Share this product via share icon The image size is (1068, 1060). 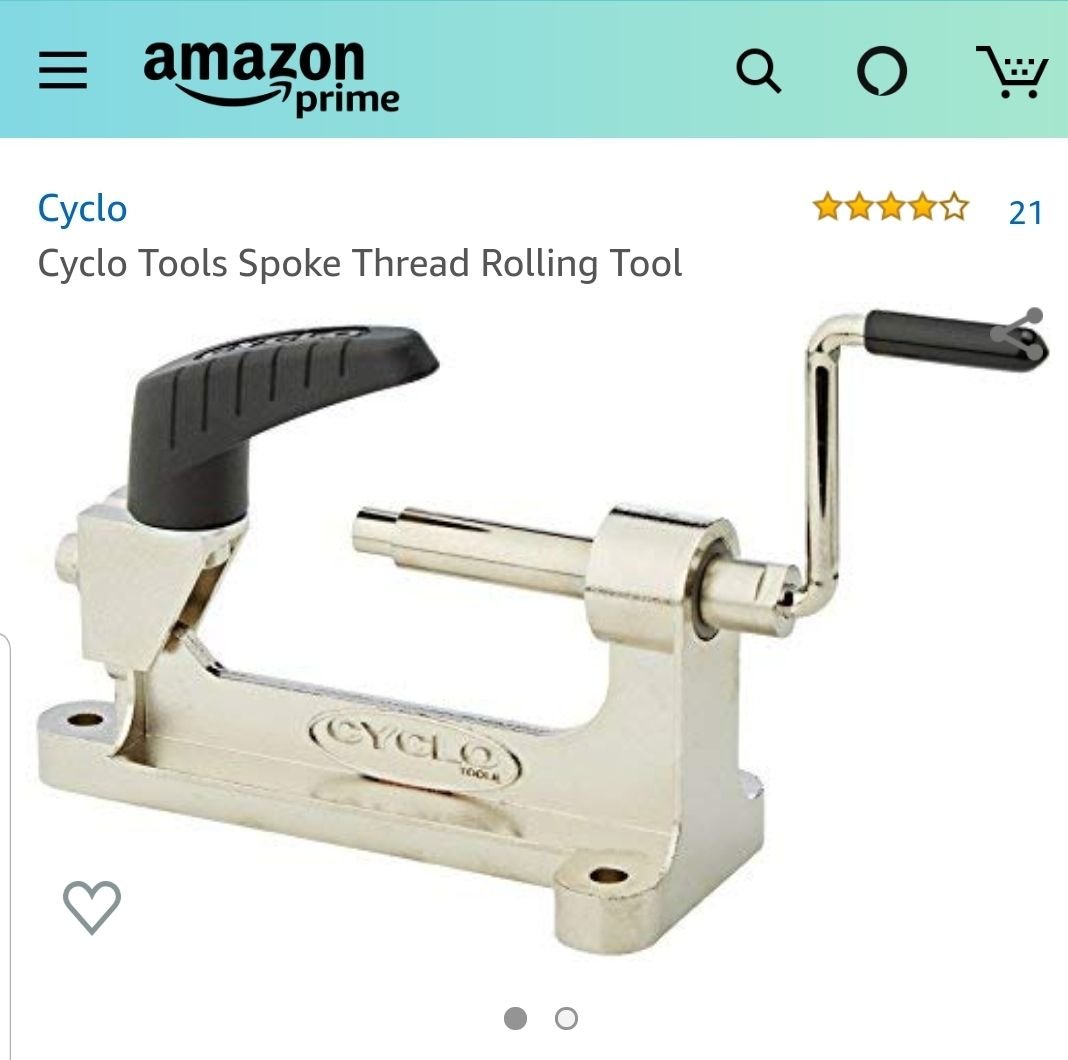[1018, 334]
